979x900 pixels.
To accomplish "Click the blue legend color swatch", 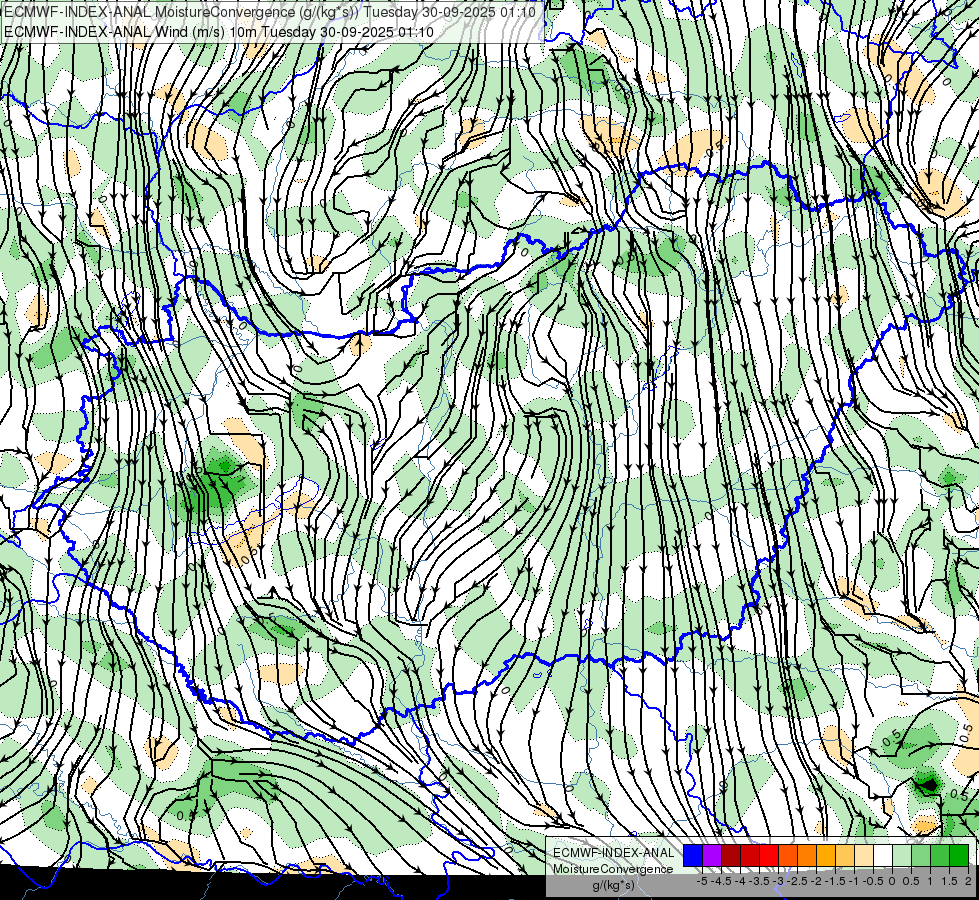I will (693, 855).
